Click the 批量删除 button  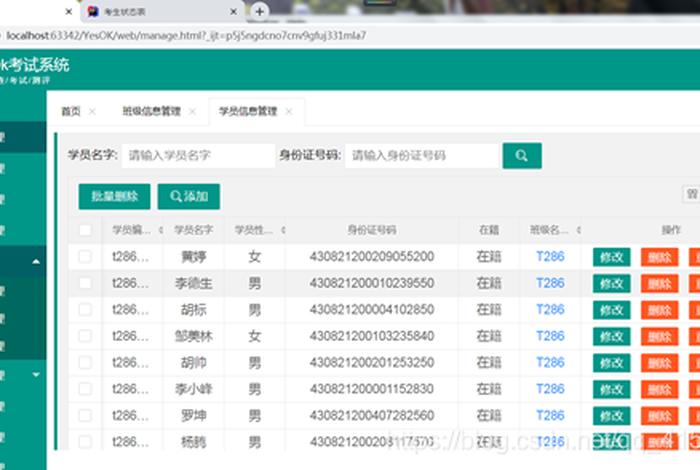(114, 196)
